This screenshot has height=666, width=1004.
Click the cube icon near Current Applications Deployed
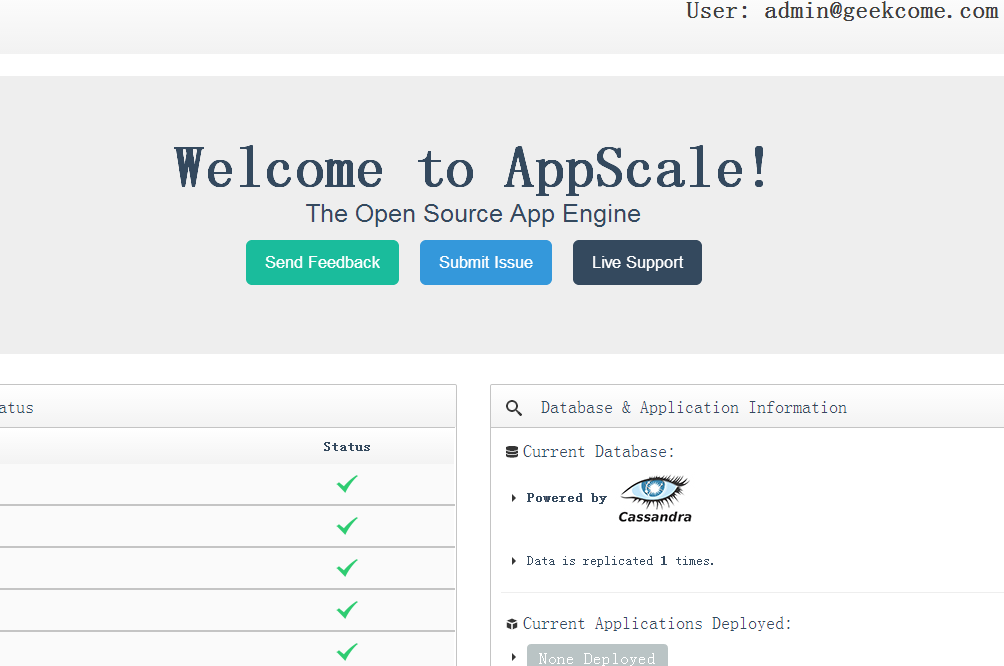[512, 624]
